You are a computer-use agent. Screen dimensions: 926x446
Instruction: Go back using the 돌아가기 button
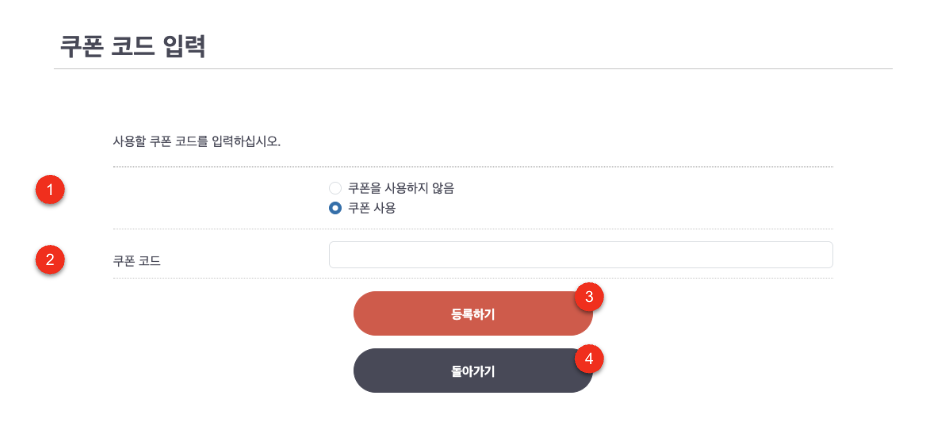[x=472, y=371]
